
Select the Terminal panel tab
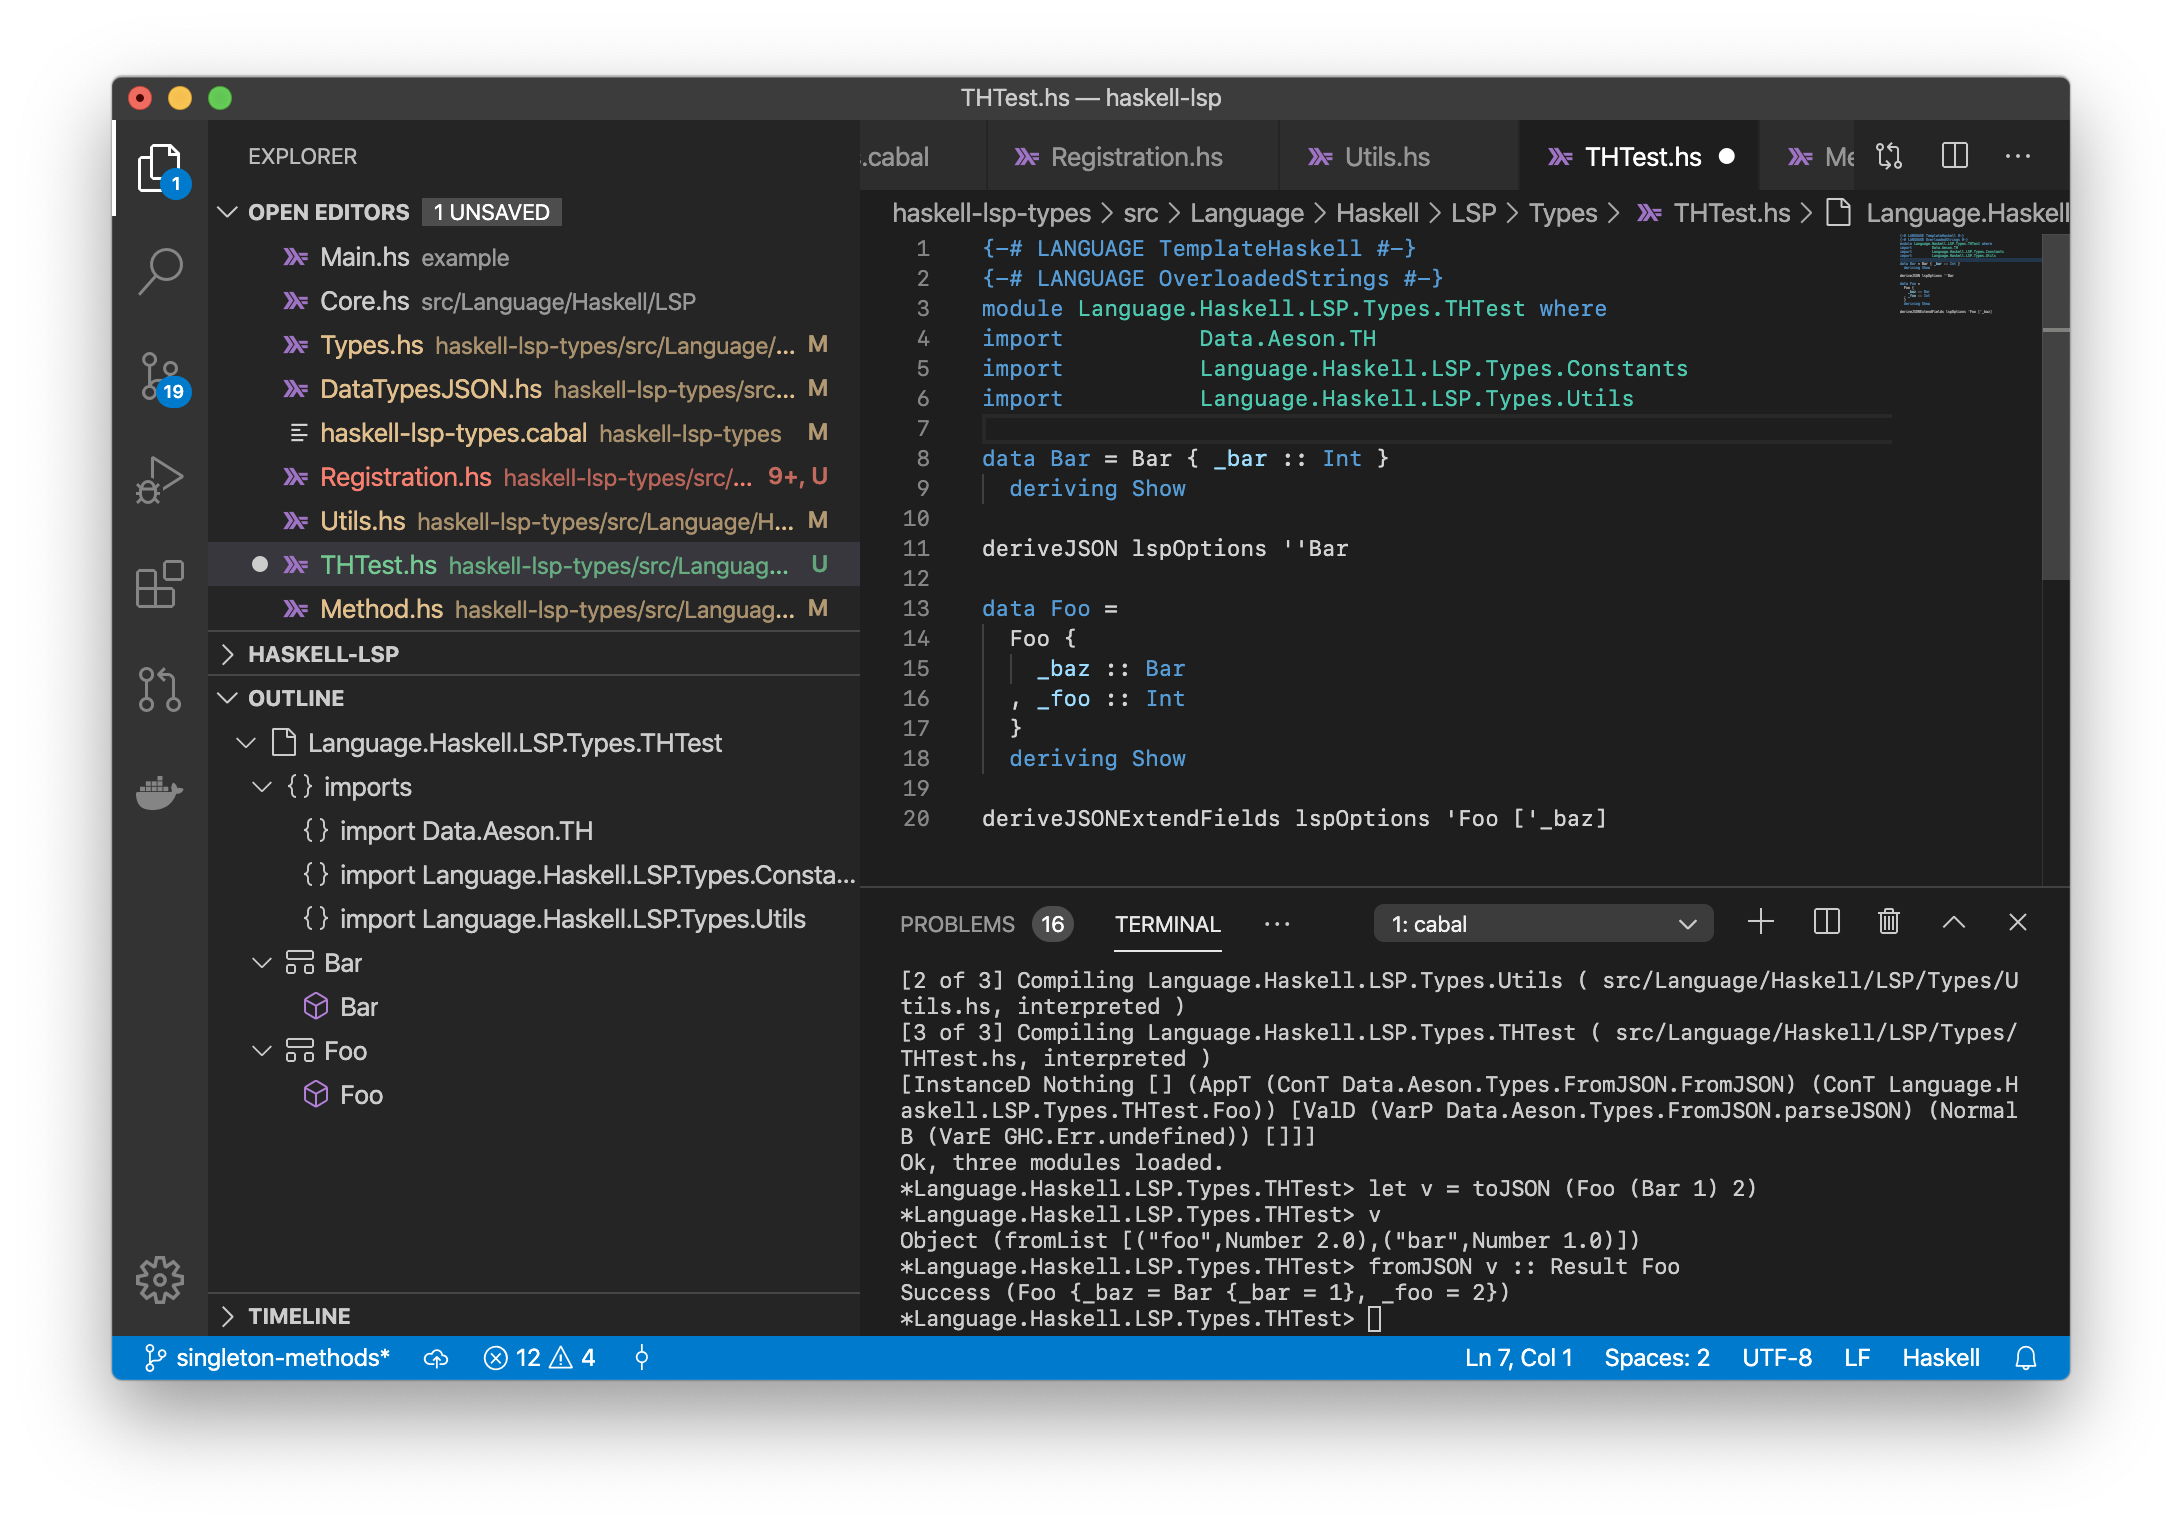click(1167, 924)
